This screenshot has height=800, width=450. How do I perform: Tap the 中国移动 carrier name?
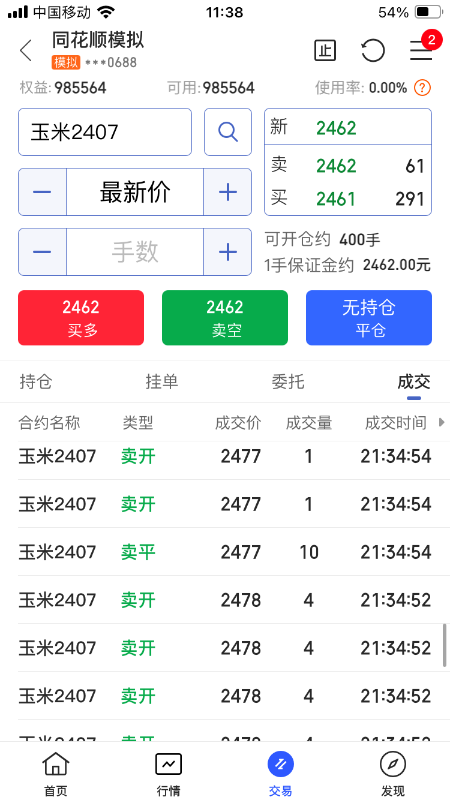62,12
